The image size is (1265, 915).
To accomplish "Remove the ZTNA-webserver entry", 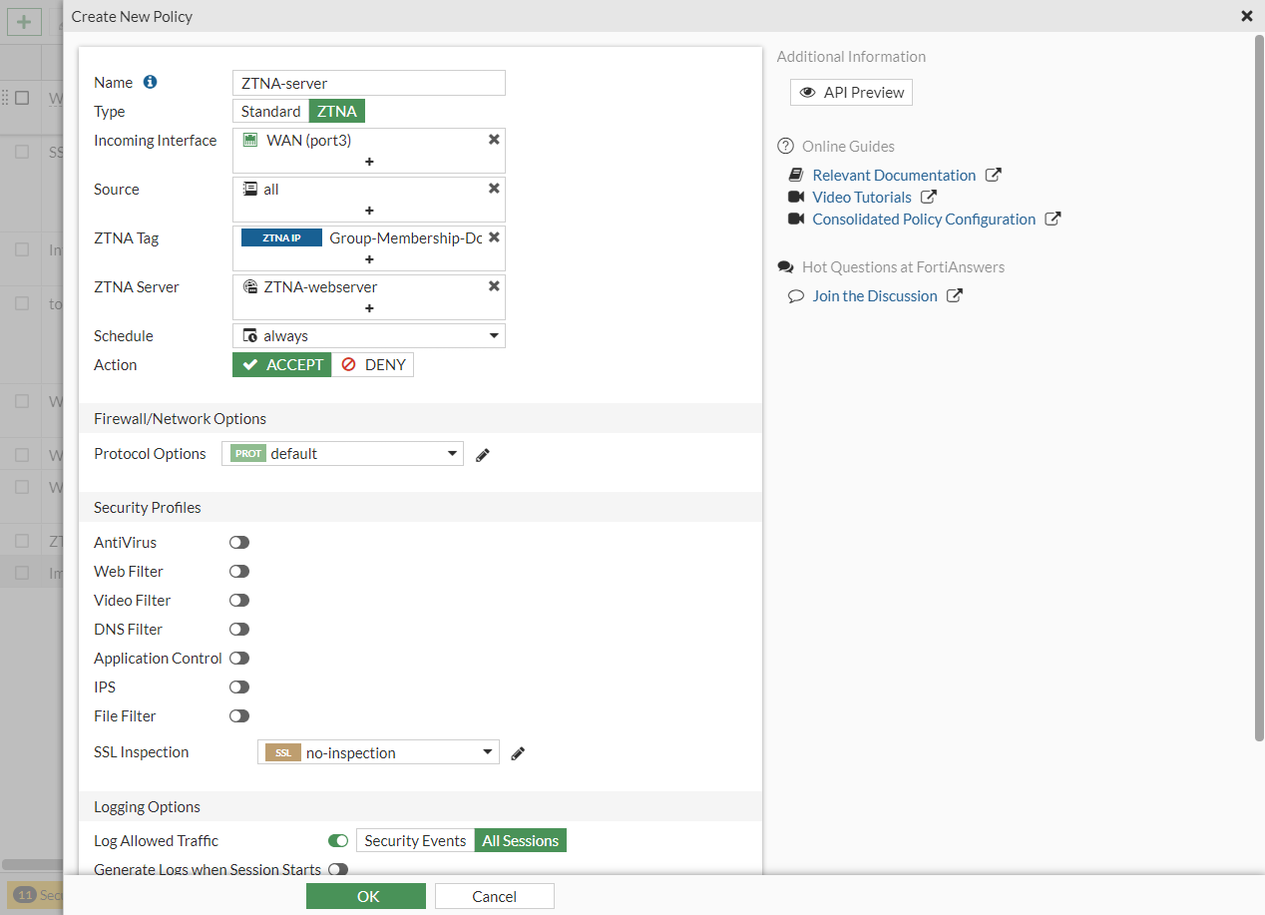I will coord(494,286).
